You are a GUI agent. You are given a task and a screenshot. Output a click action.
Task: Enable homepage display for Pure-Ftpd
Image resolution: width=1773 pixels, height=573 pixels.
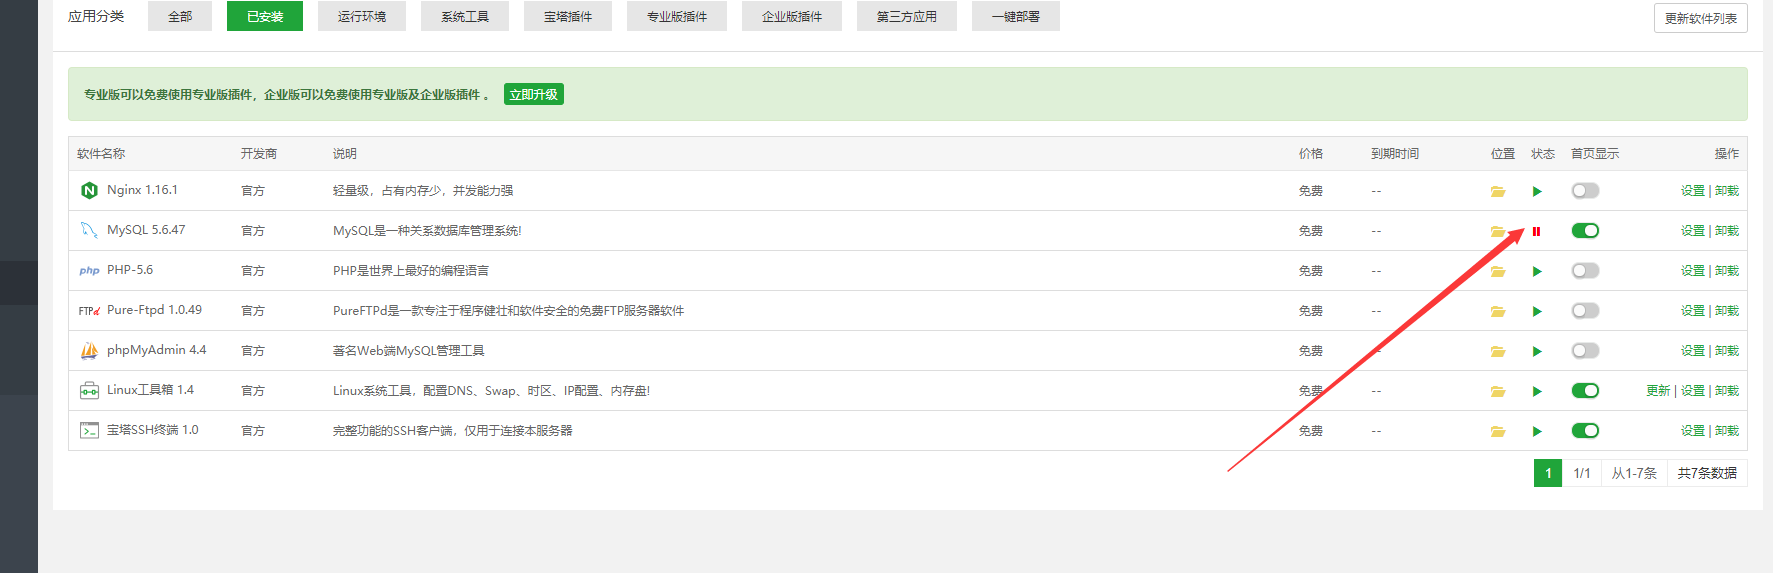point(1585,311)
